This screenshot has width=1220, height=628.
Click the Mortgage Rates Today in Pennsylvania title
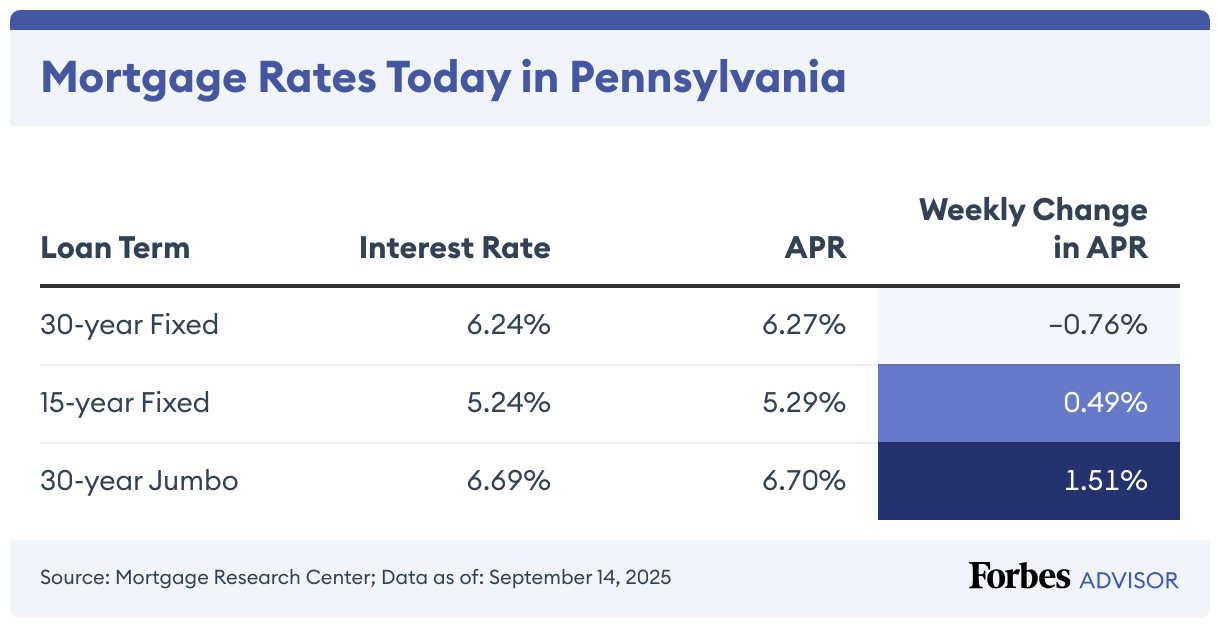(x=442, y=77)
